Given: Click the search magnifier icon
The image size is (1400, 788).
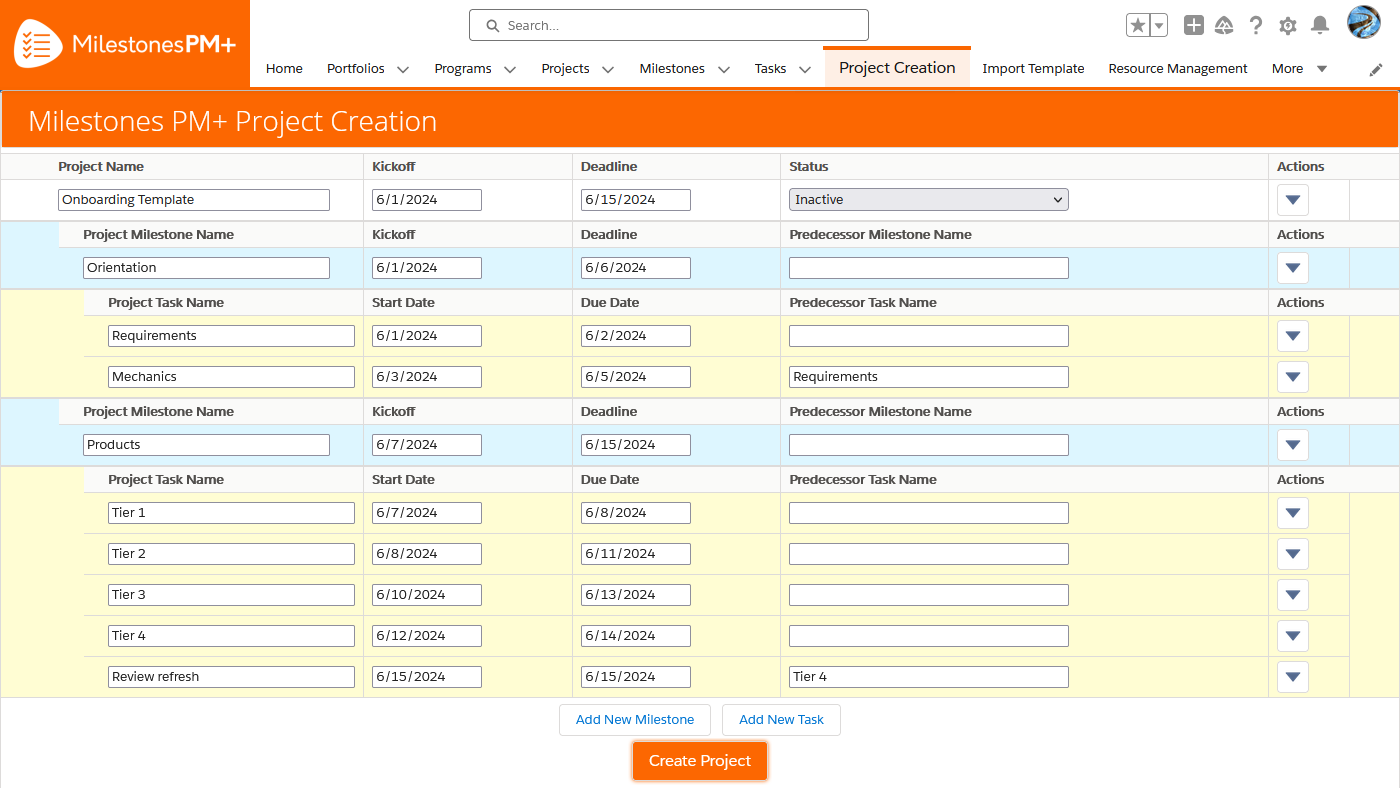Looking at the screenshot, I should (491, 26).
